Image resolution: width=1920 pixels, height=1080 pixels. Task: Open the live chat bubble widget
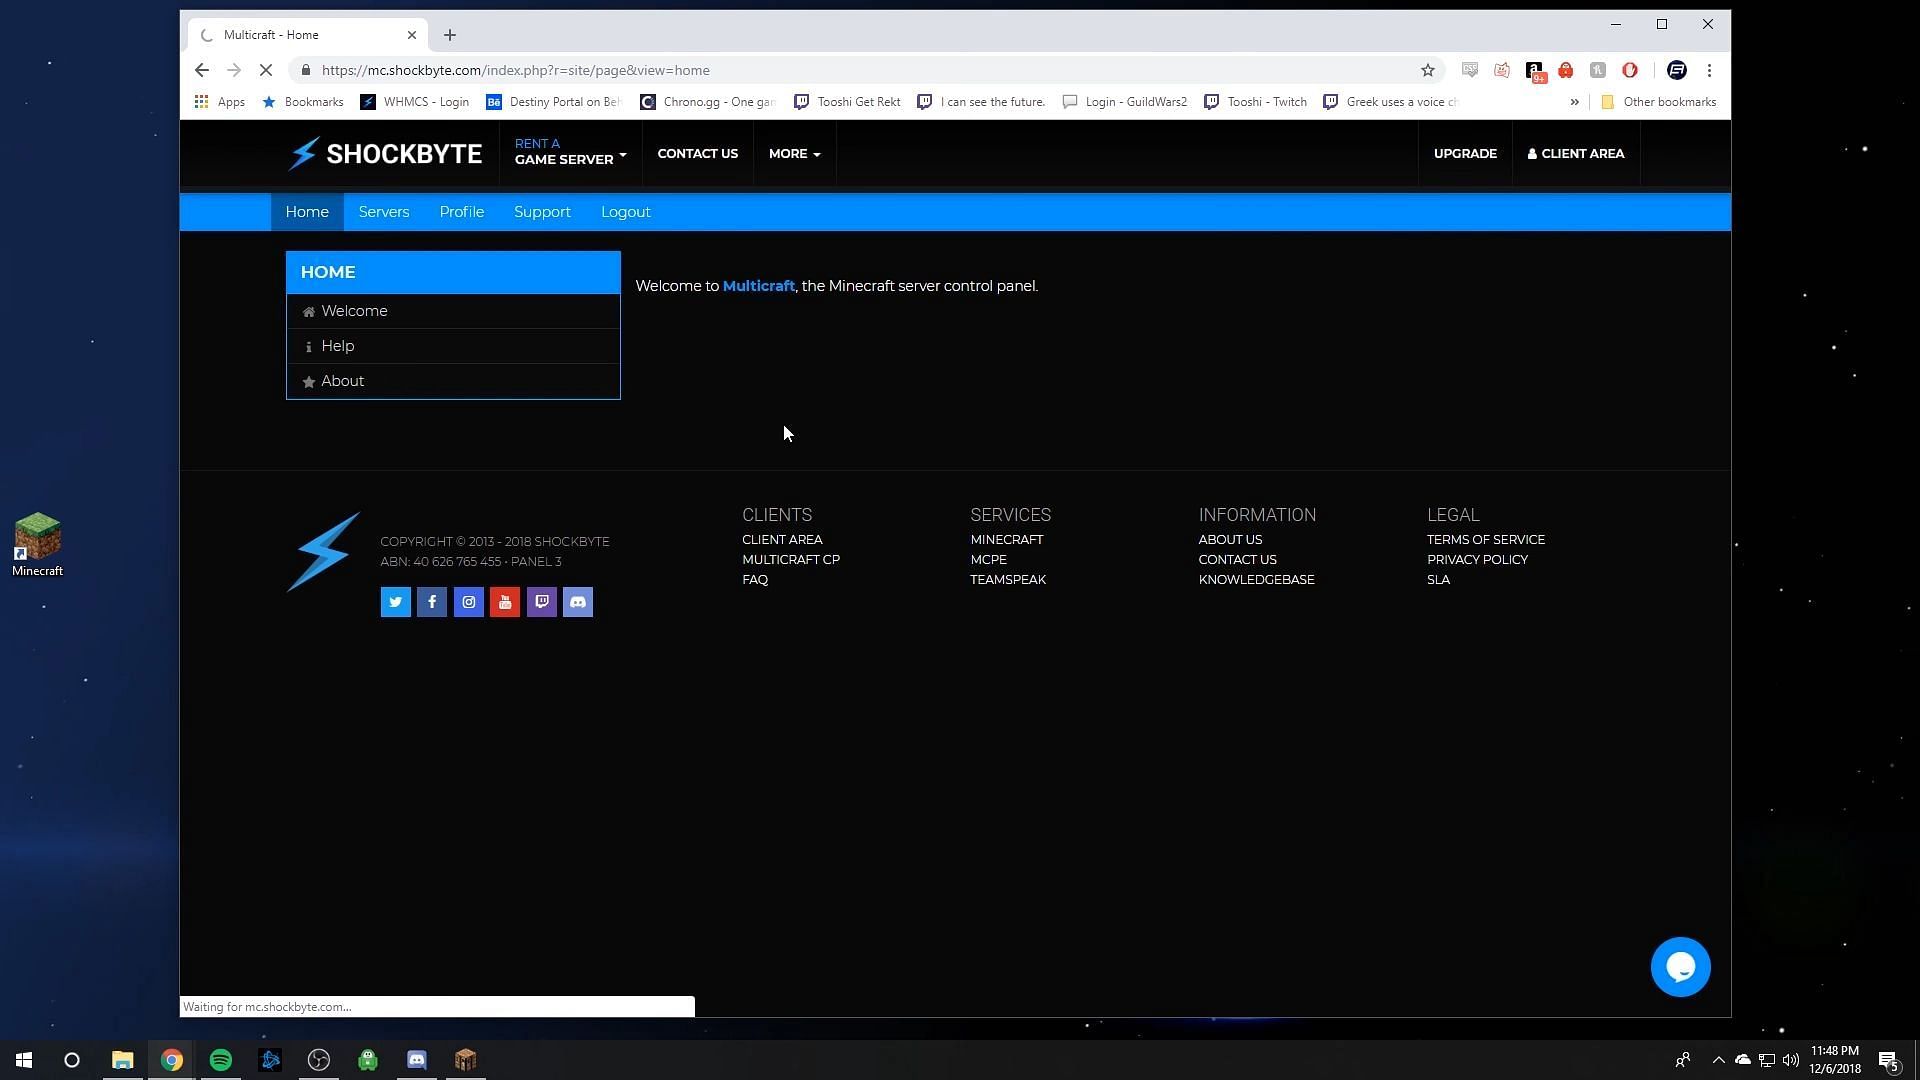tap(1680, 967)
